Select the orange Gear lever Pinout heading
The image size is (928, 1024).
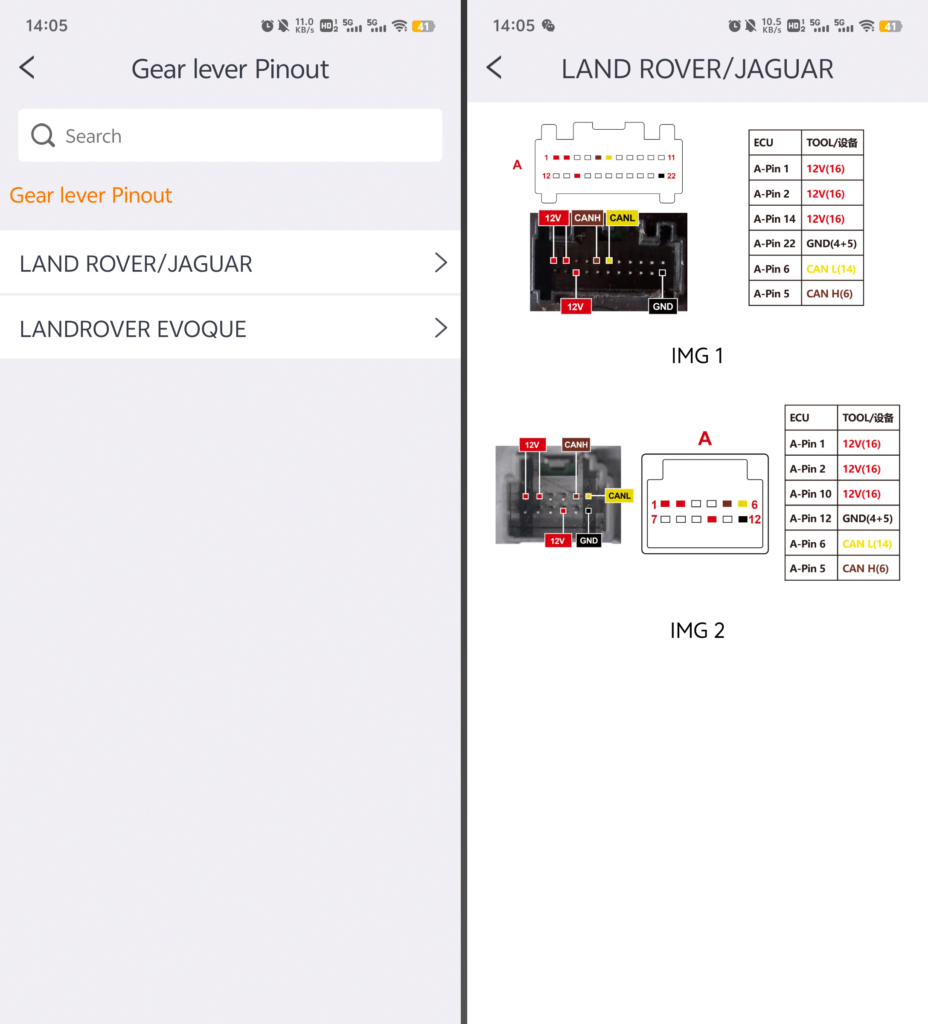(91, 195)
